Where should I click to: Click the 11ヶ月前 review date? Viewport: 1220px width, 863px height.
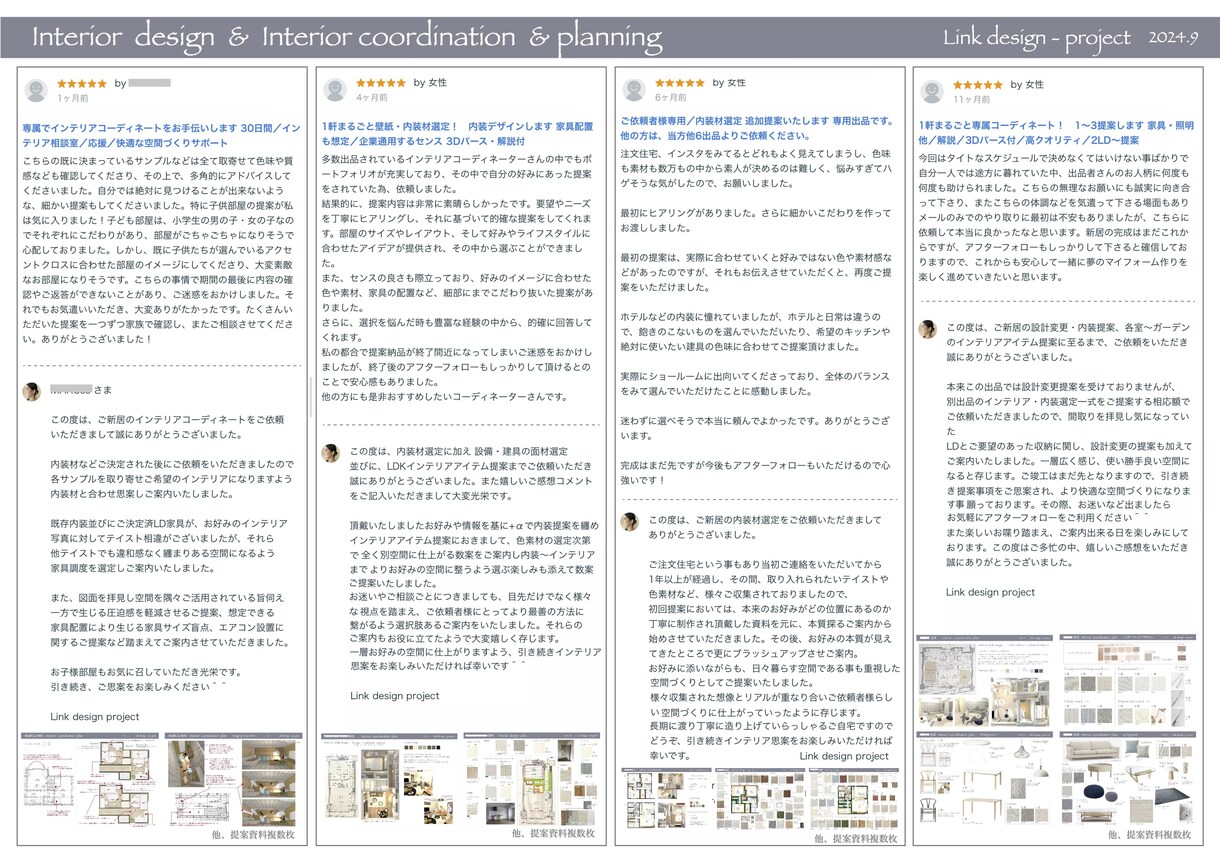[970, 100]
